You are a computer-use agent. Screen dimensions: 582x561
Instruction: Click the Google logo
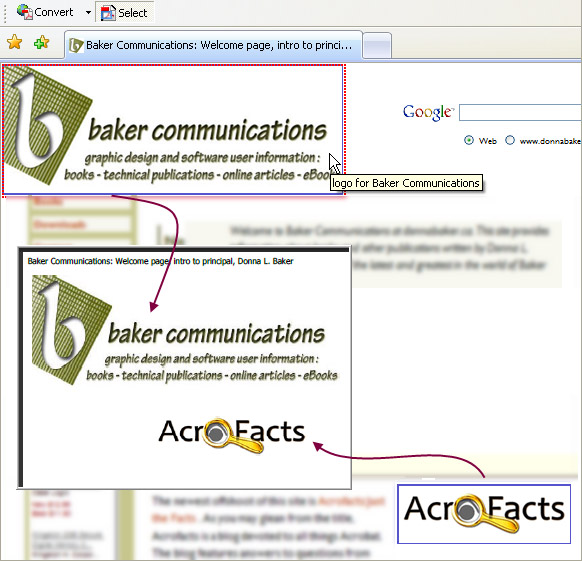tap(428, 112)
